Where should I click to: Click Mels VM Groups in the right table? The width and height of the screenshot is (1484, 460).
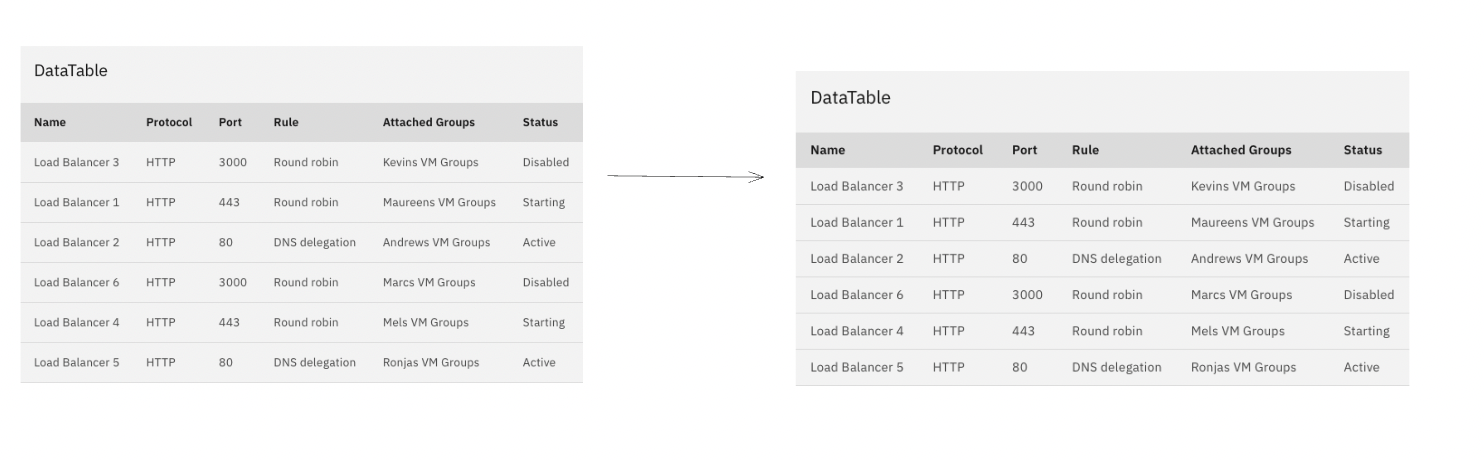pos(1237,331)
